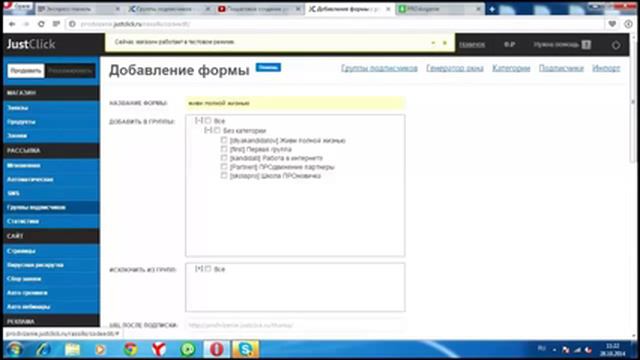Open SMS in the sidebar

coord(51,193)
